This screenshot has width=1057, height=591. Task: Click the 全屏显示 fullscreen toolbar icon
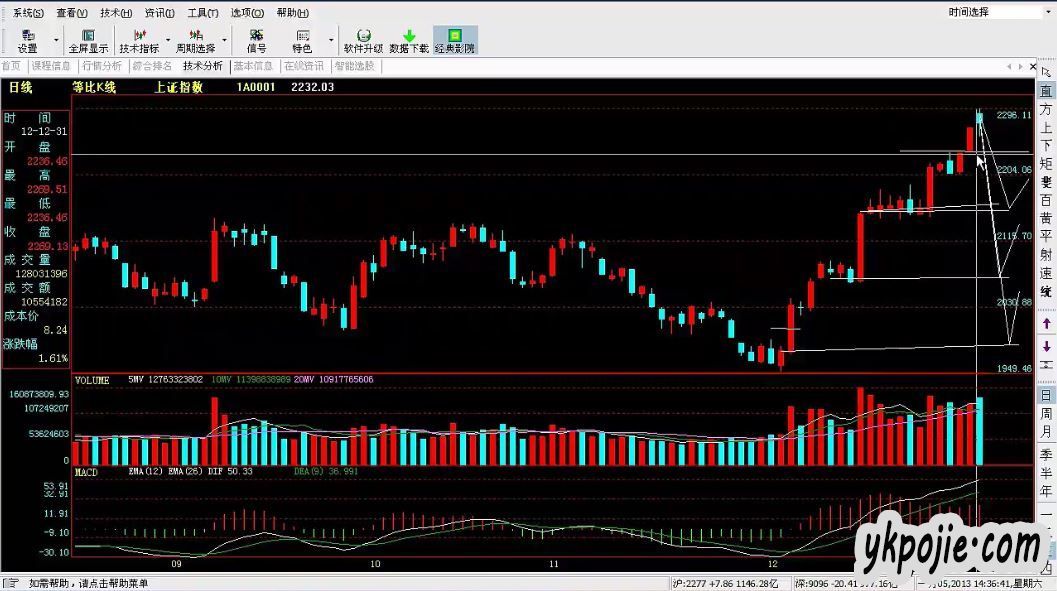pos(88,41)
